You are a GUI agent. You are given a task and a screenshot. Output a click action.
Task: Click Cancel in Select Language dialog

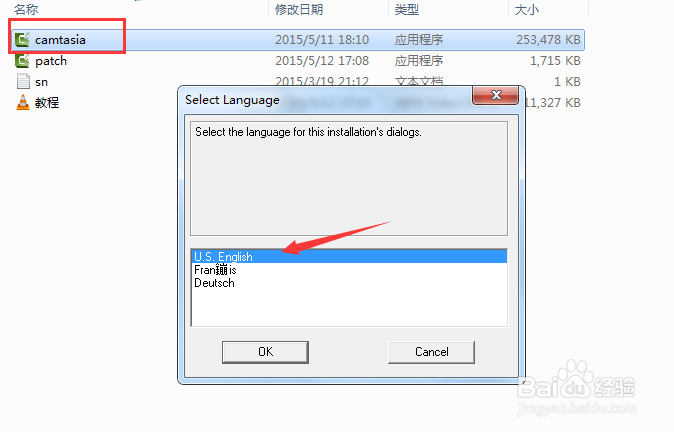pyautogui.click(x=432, y=352)
